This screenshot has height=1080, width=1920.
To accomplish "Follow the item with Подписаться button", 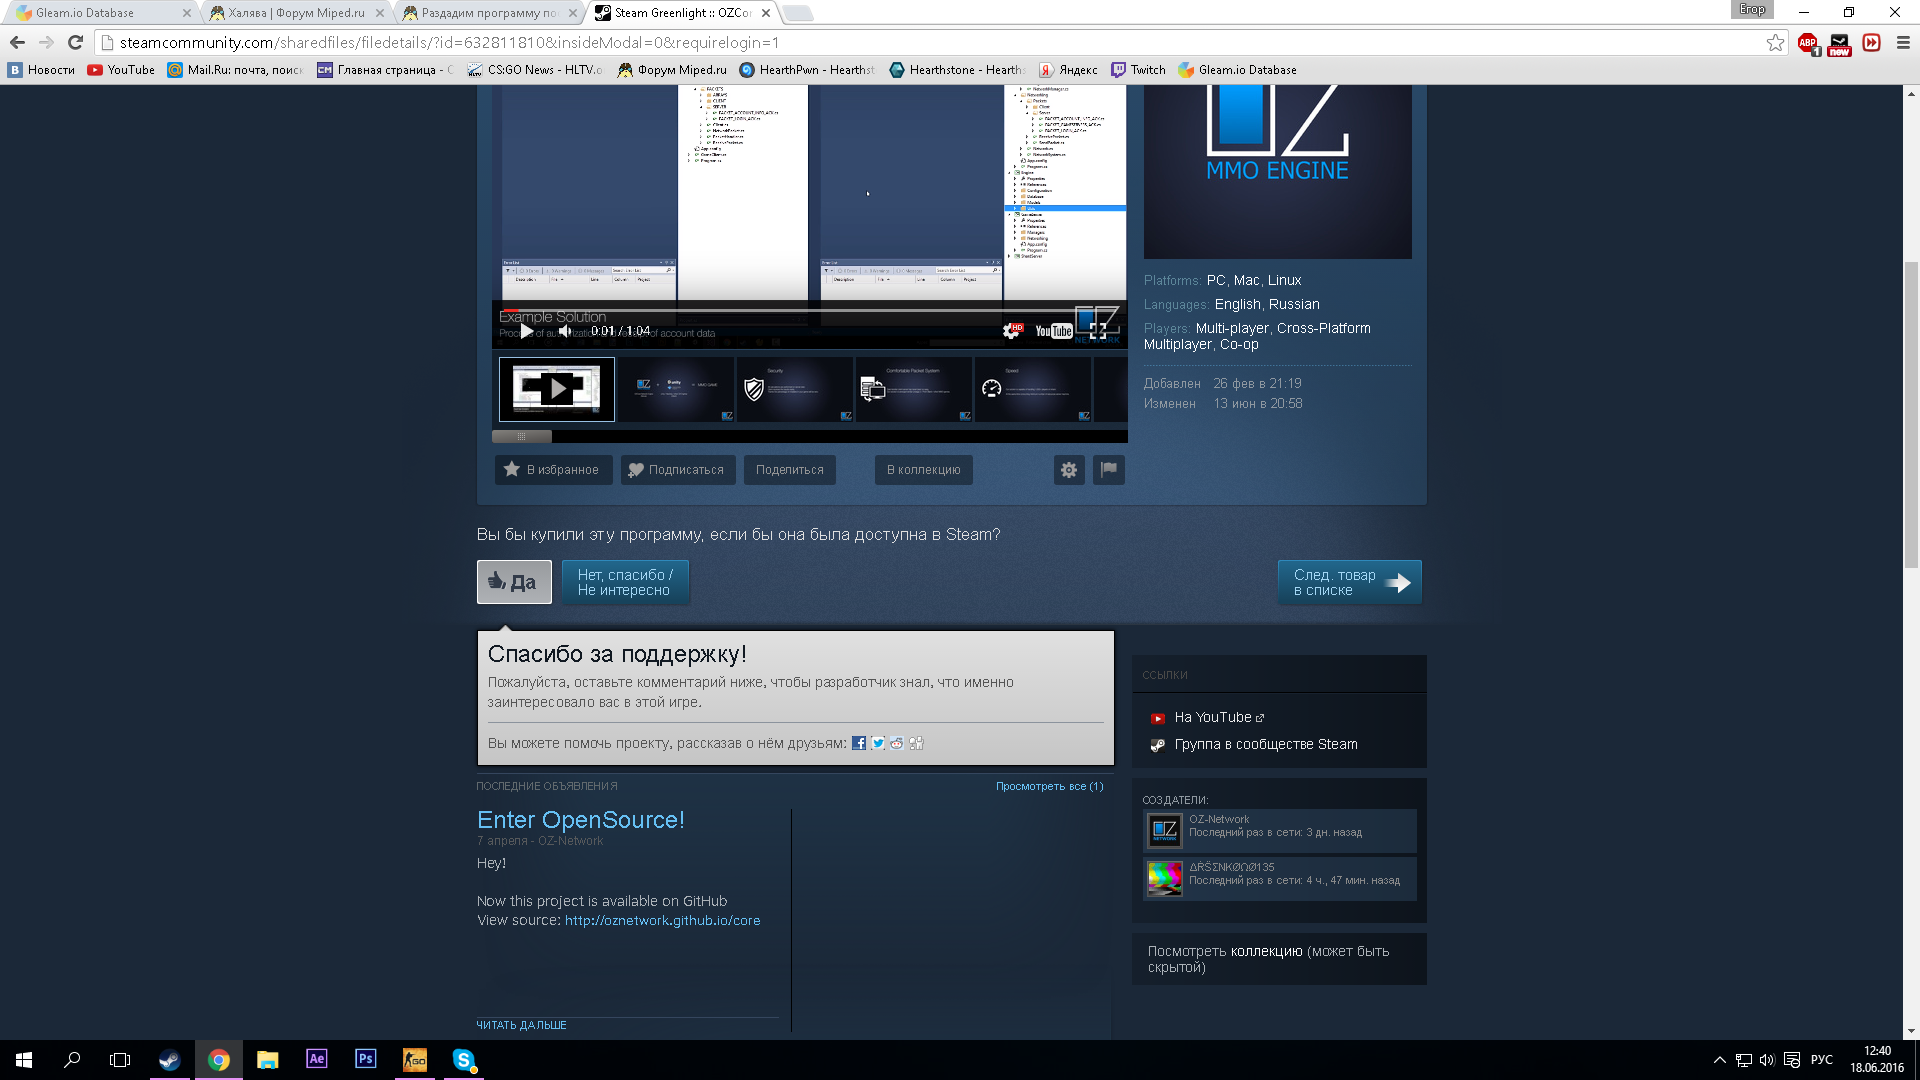I will pyautogui.click(x=678, y=470).
